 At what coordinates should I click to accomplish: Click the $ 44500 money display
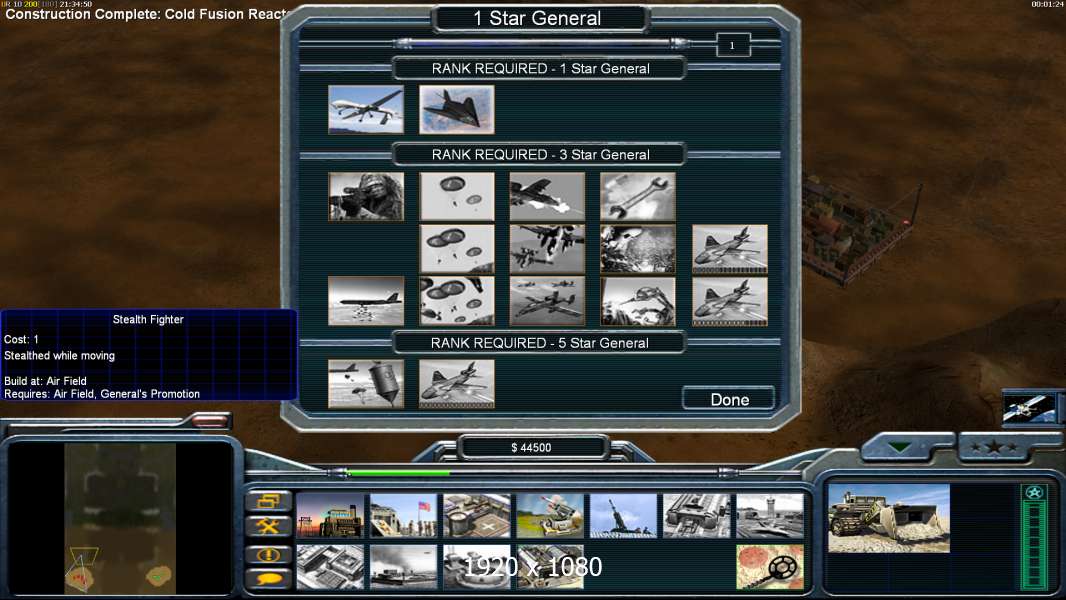click(532, 448)
